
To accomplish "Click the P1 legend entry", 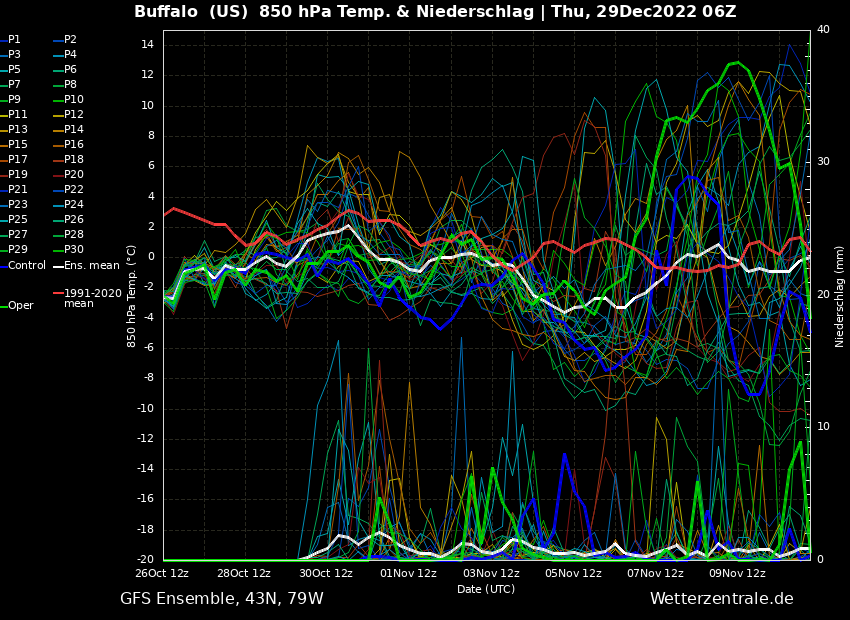I will tap(14, 40).
